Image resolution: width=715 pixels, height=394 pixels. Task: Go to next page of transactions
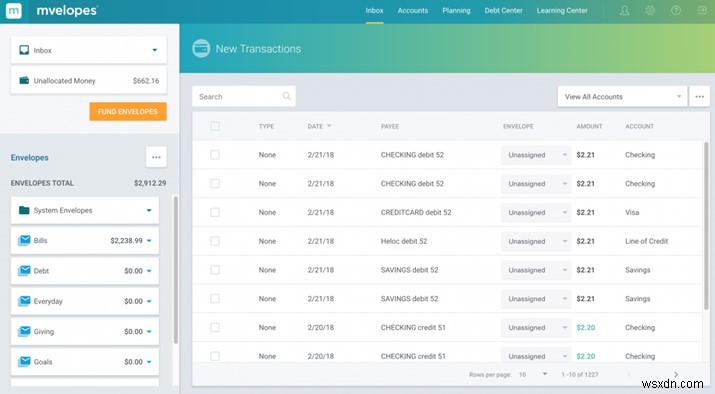[x=676, y=374]
